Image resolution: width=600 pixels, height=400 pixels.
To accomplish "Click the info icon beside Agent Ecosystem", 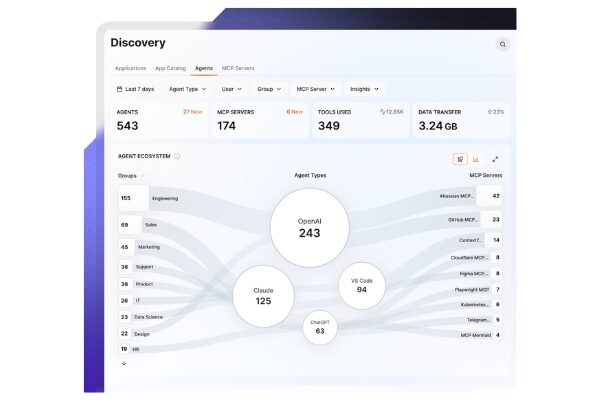I will [177, 156].
